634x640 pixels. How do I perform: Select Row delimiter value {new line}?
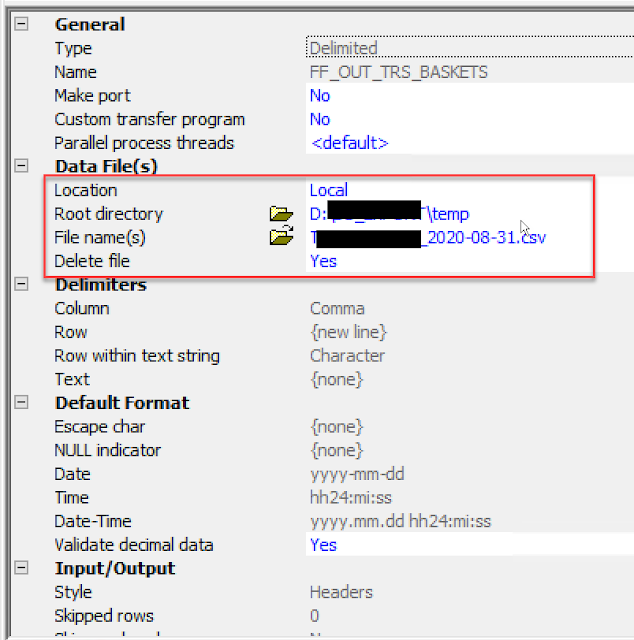[348, 332]
